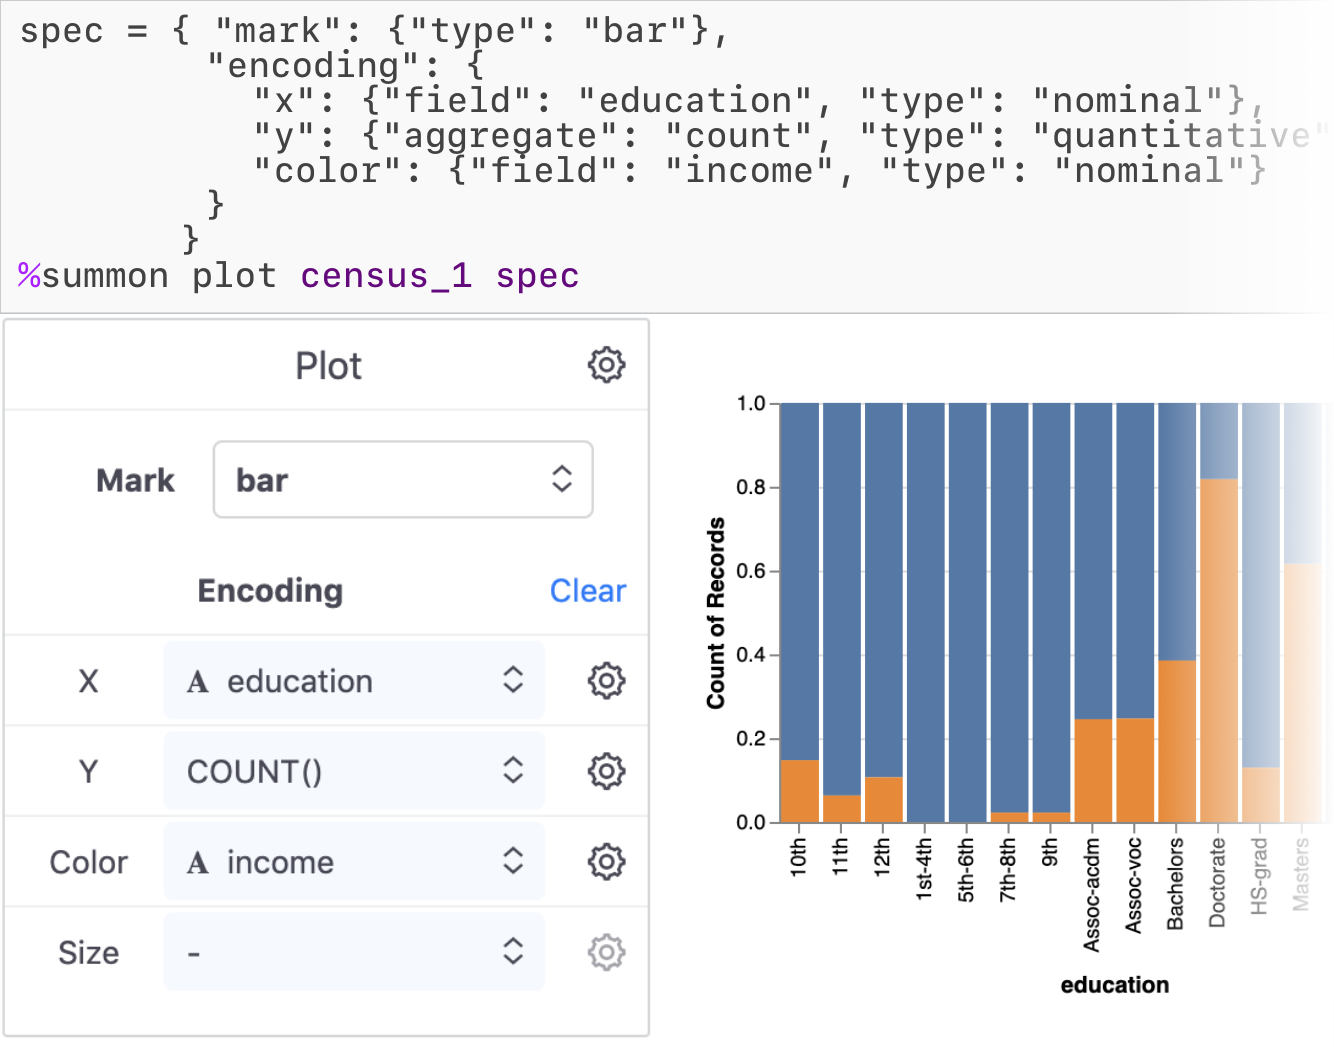Viewport: 1334px width, 1047px height.
Task: Click the orange segment of Bachelors bar
Action: pyautogui.click(x=1177, y=741)
